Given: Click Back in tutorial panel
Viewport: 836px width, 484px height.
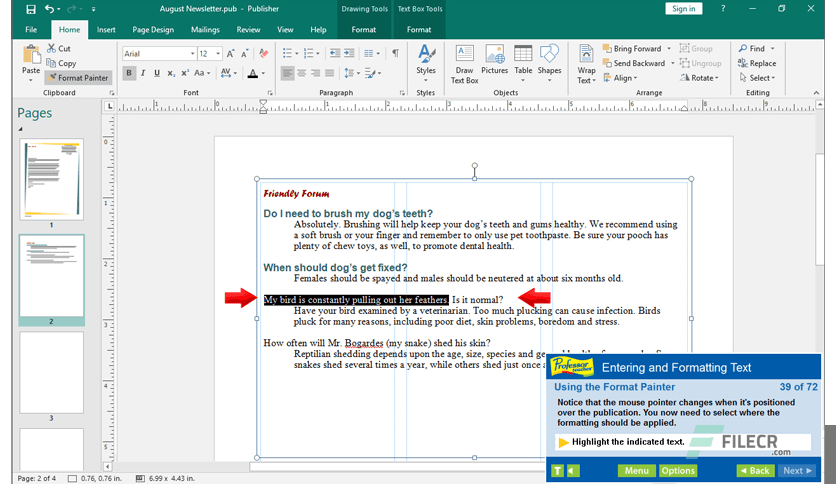Looking at the screenshot, I should pos(755,471).
